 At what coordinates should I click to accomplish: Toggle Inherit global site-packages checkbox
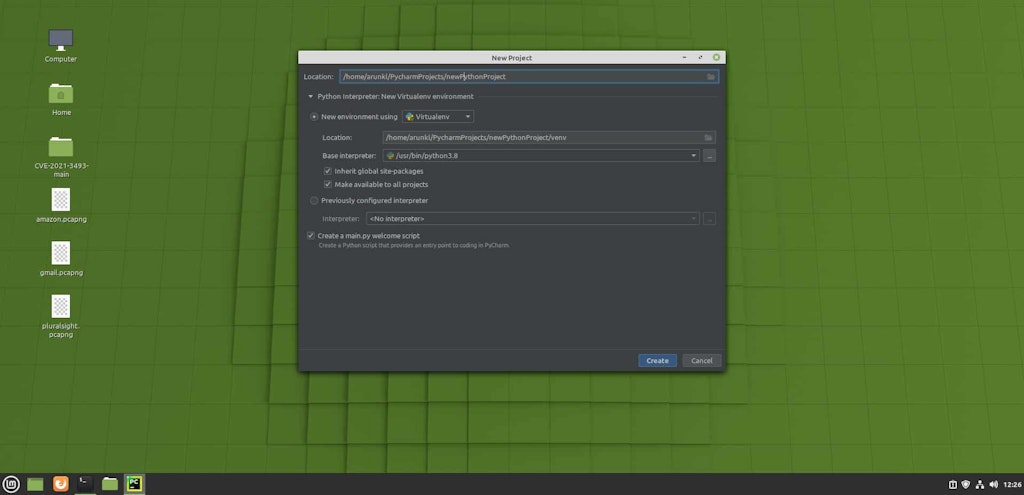coord(328,171)
